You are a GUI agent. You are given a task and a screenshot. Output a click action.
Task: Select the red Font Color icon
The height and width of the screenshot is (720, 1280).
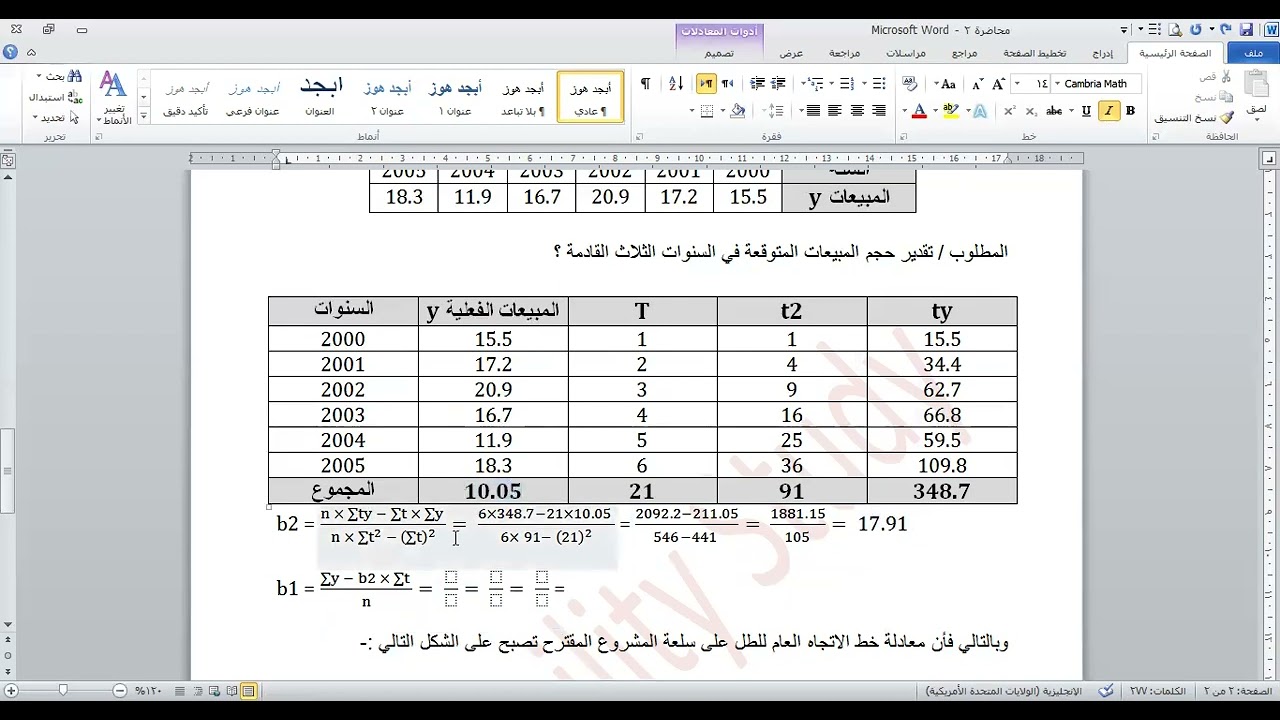(x=920, y=110)
